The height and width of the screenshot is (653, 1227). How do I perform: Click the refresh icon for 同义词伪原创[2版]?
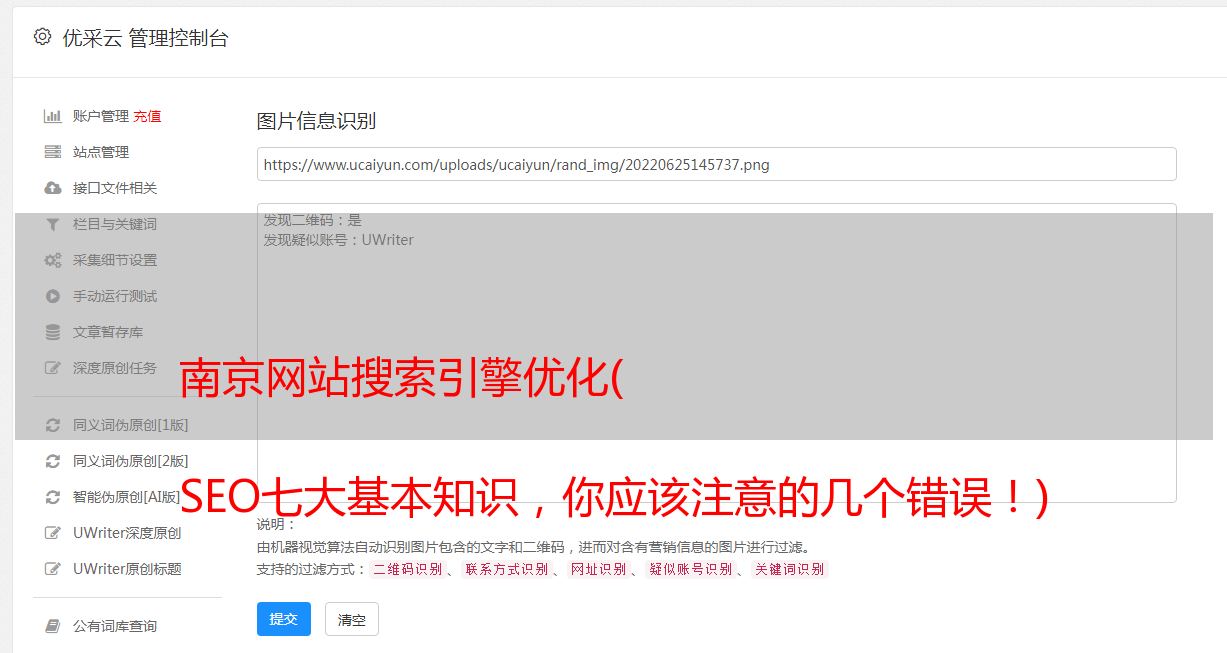tap(53, 461)
